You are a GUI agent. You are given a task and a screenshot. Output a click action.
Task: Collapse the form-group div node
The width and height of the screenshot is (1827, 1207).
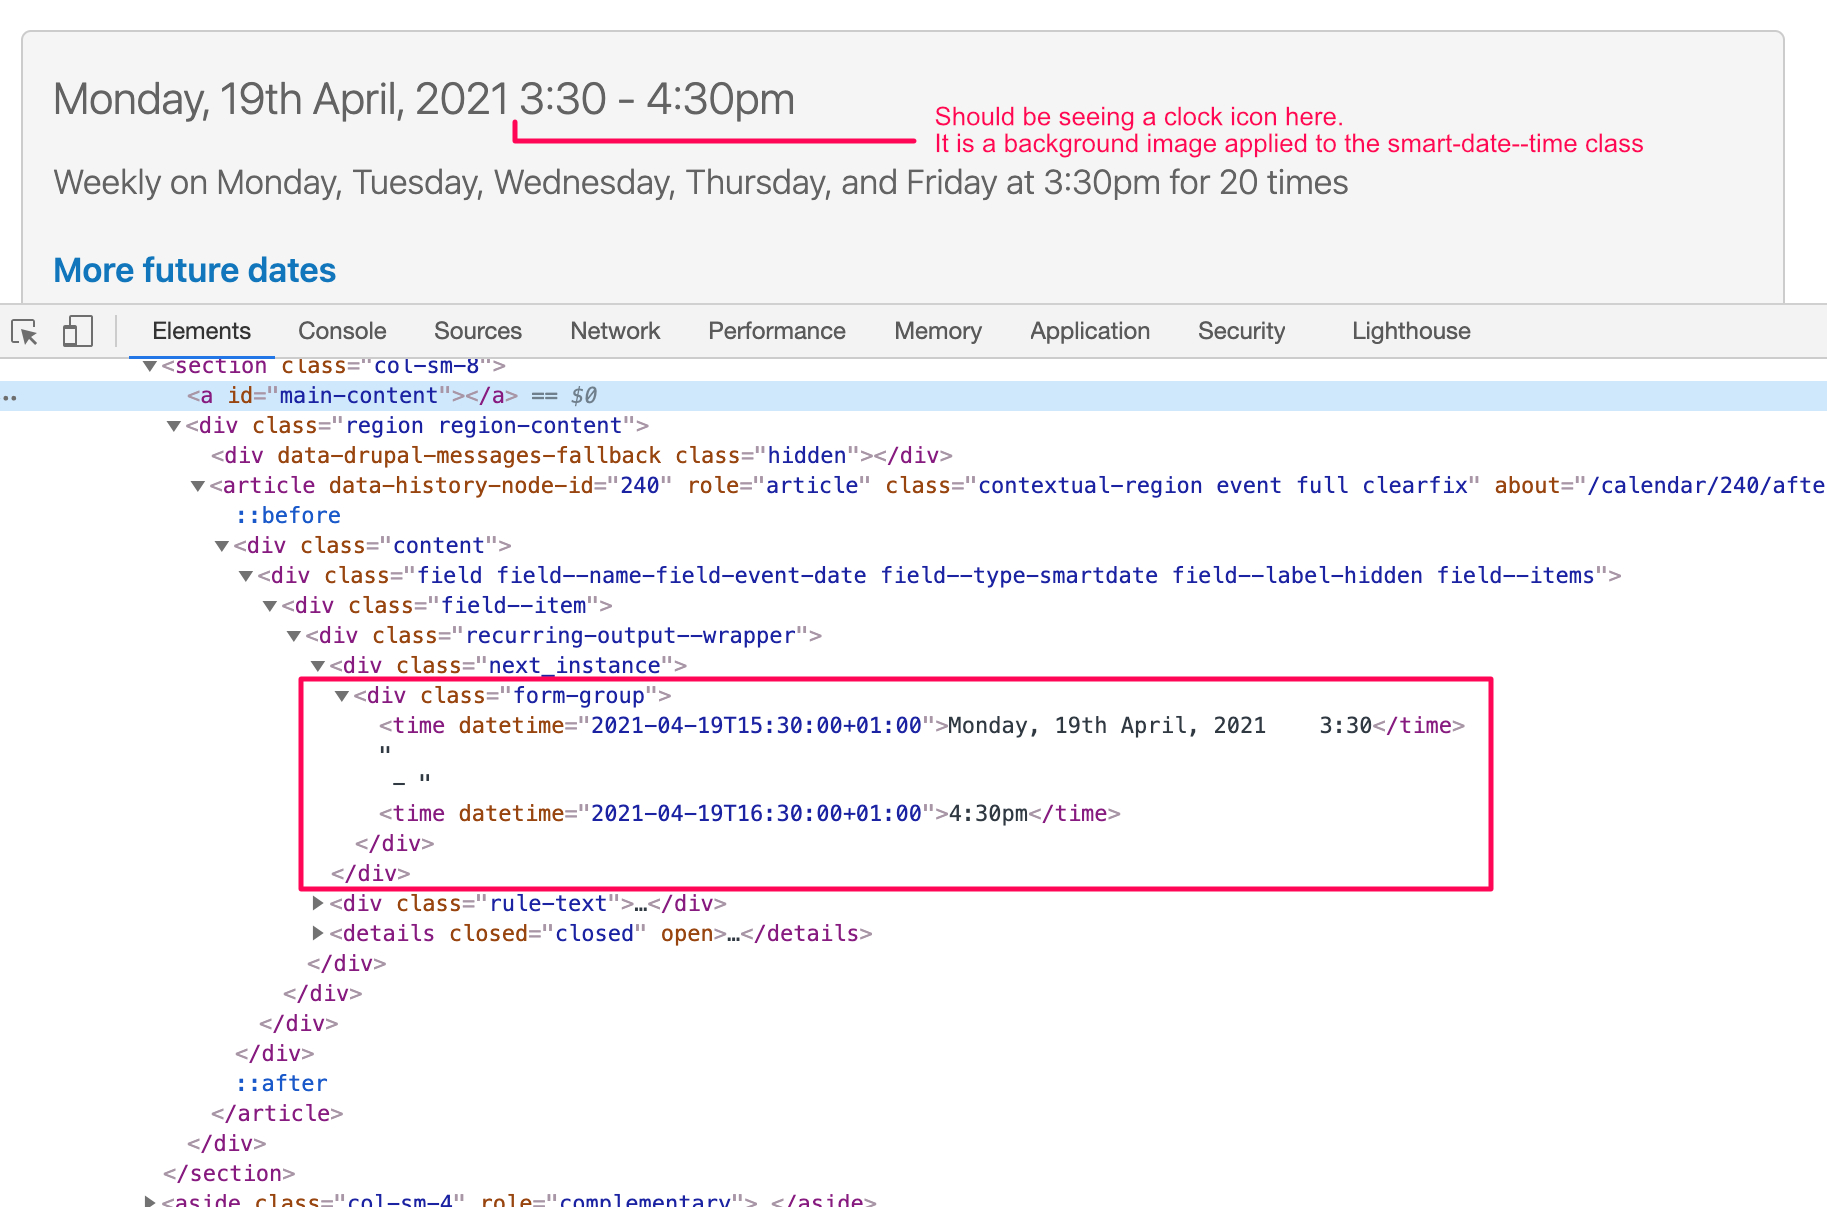342,696
